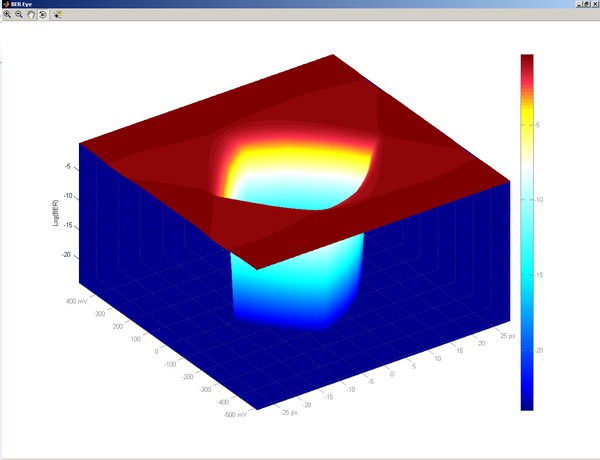This screenshot has height=460, width=600.
Task: Select the Zoom Out magnifier tool
Action: point(19,15)
